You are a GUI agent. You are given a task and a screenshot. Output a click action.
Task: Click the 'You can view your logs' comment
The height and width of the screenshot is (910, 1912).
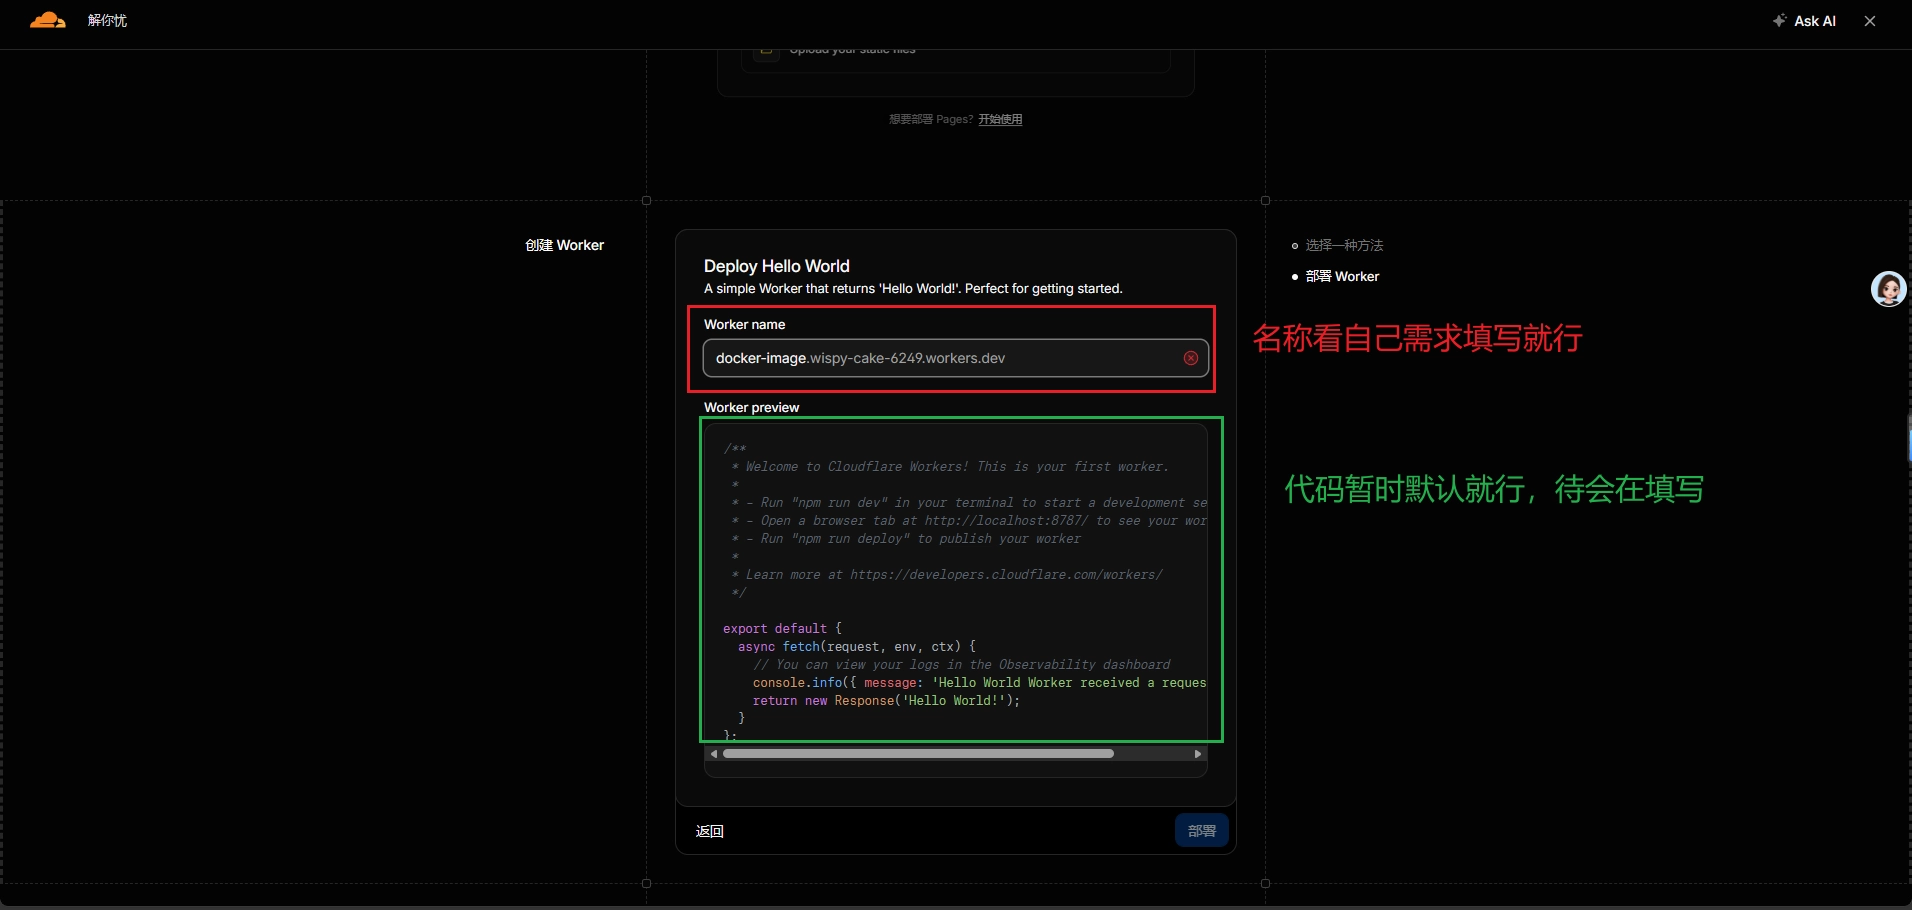tap(962, 665)
